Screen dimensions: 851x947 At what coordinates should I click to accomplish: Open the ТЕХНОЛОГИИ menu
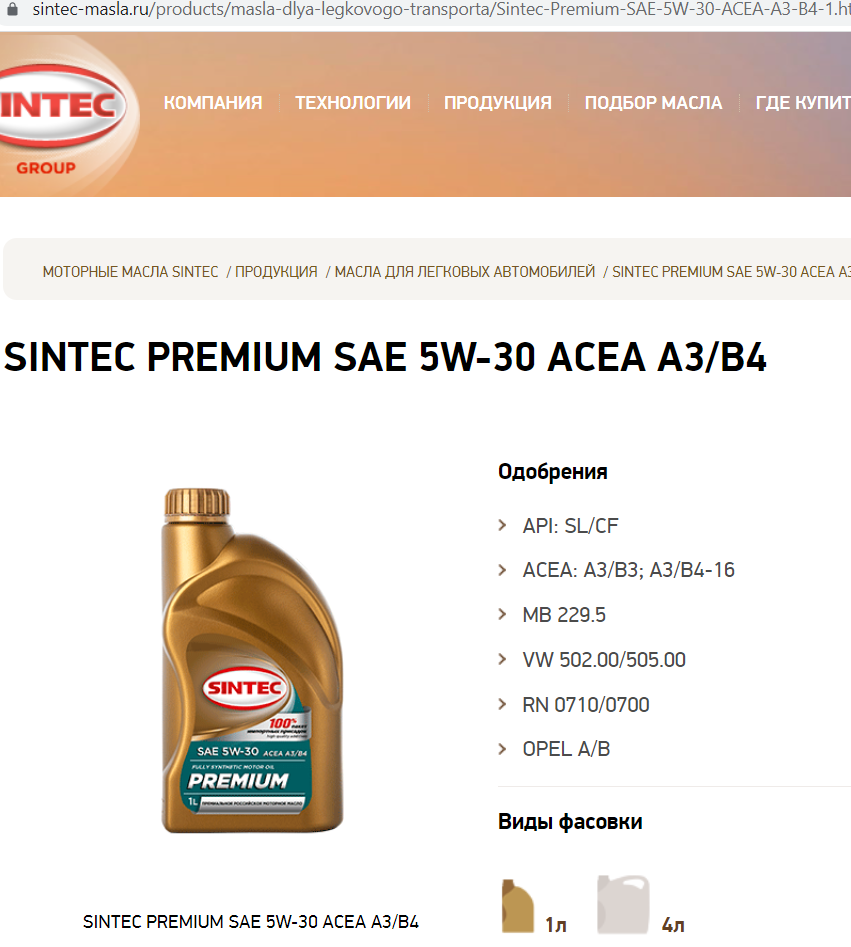point(353,103)
